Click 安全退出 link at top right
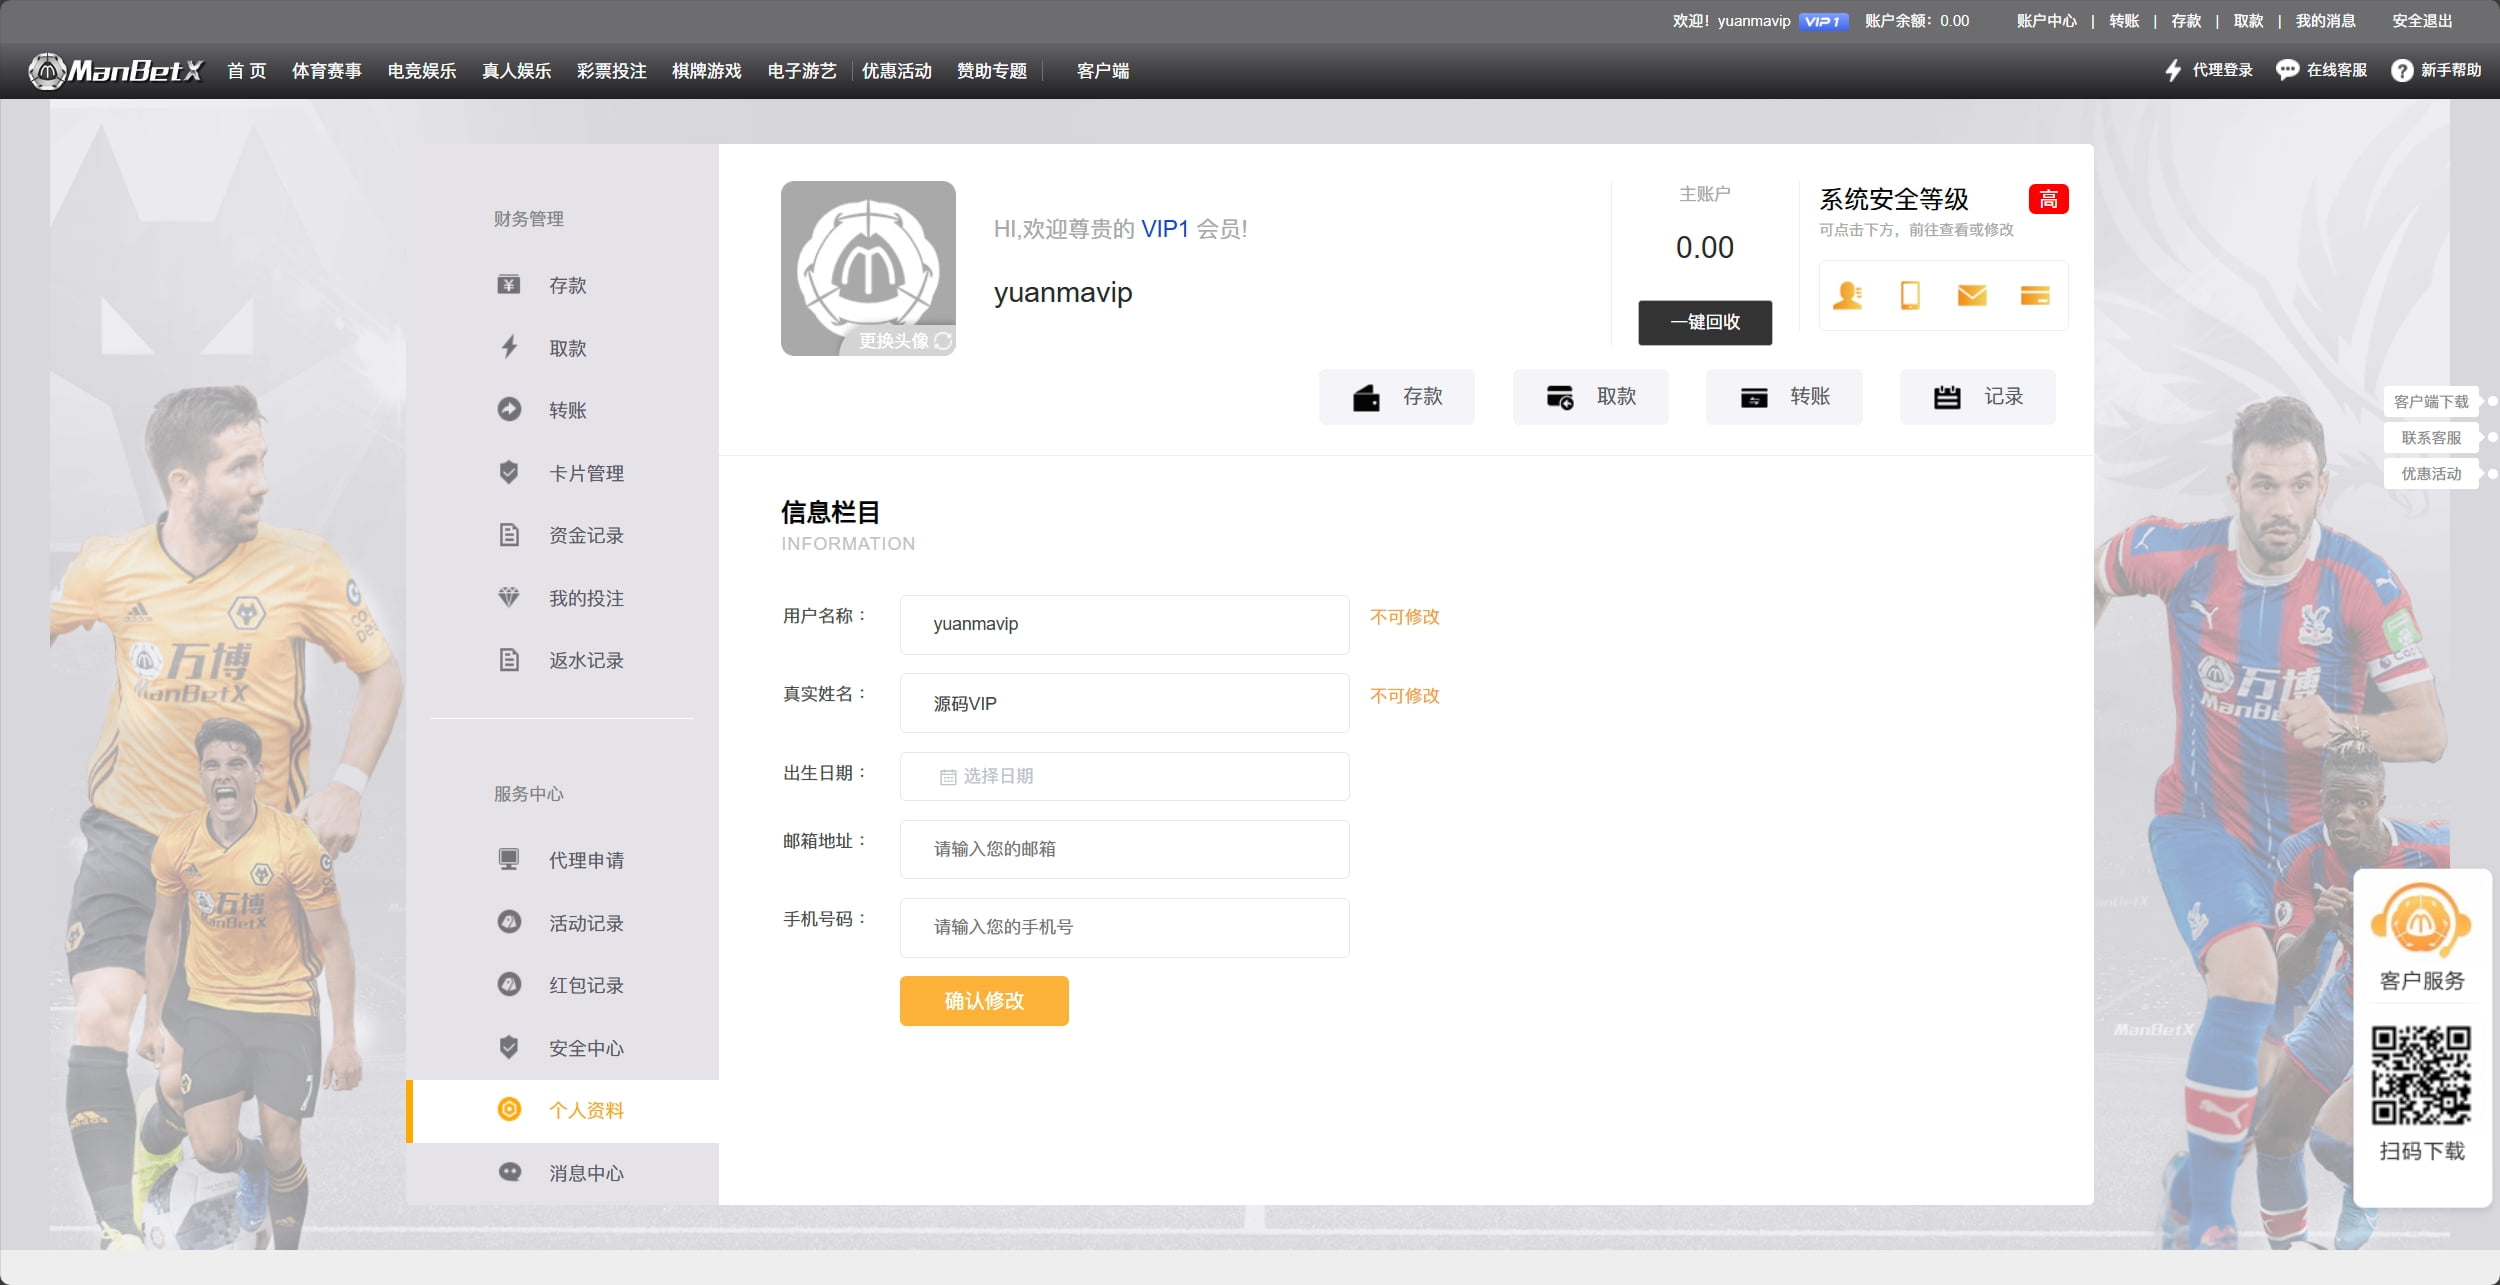Image resolution: width=2500 pixels, height=1285 pixels. (x=2421, y=21)
